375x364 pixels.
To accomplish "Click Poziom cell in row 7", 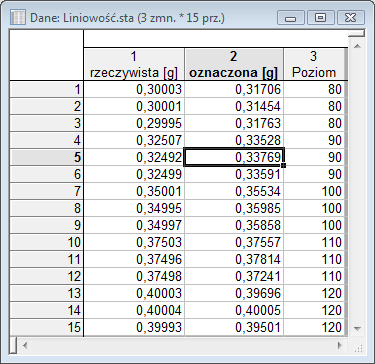I will point(314,192).
